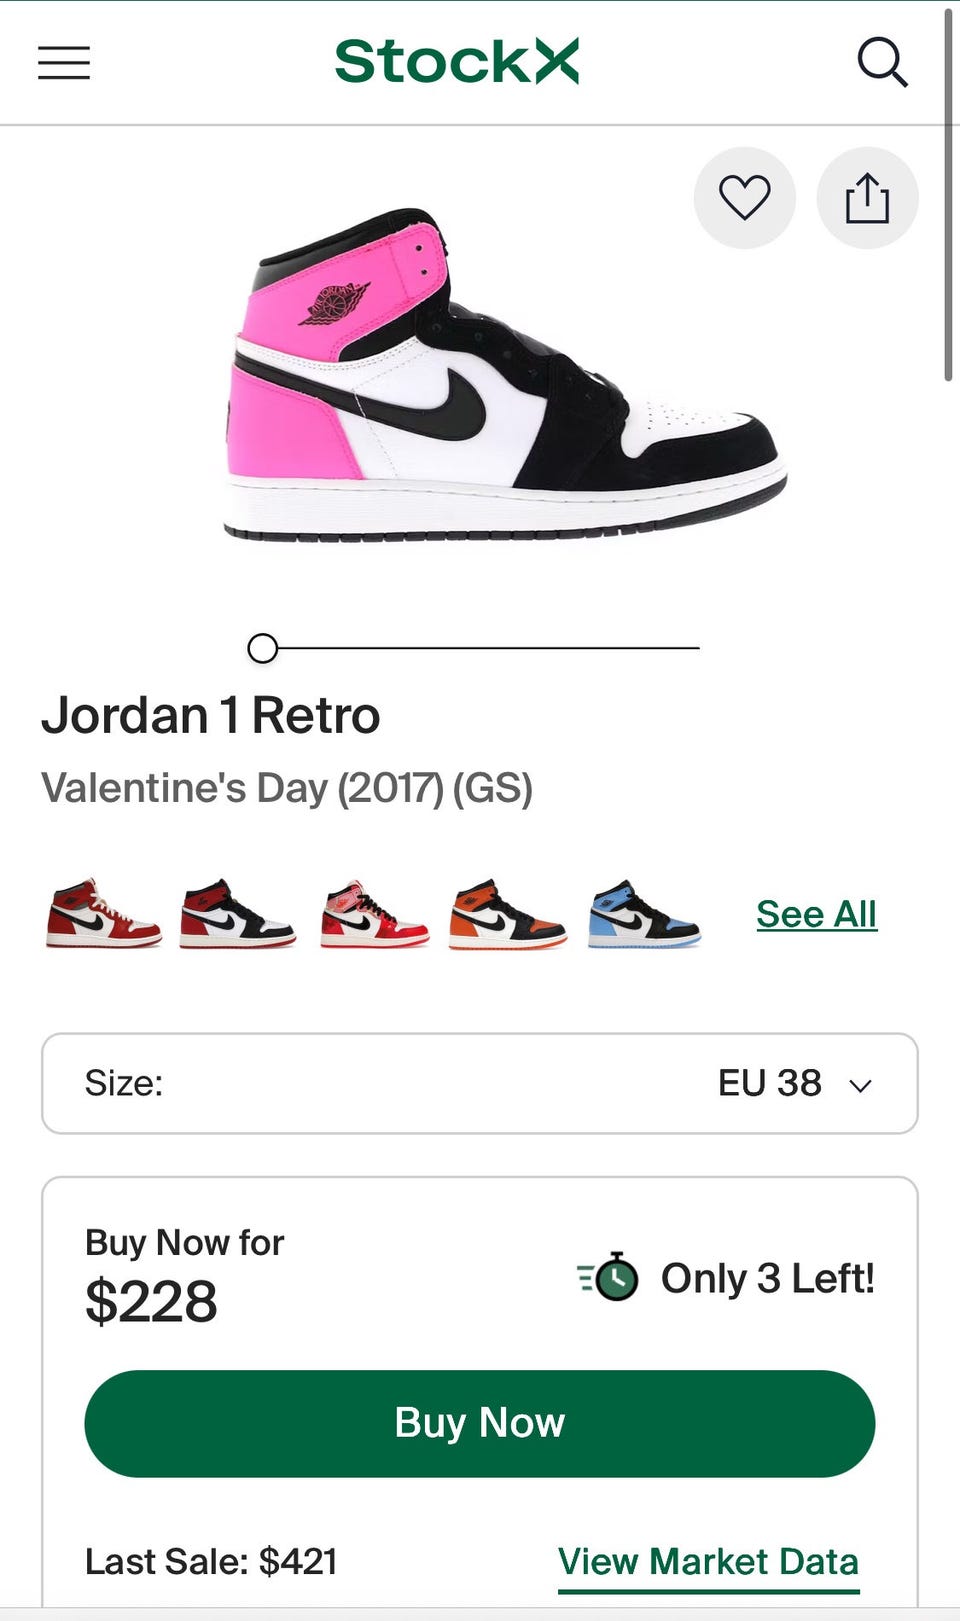Go to the StockX logo home
The image size is (960, 1621).
coord(457,61)
